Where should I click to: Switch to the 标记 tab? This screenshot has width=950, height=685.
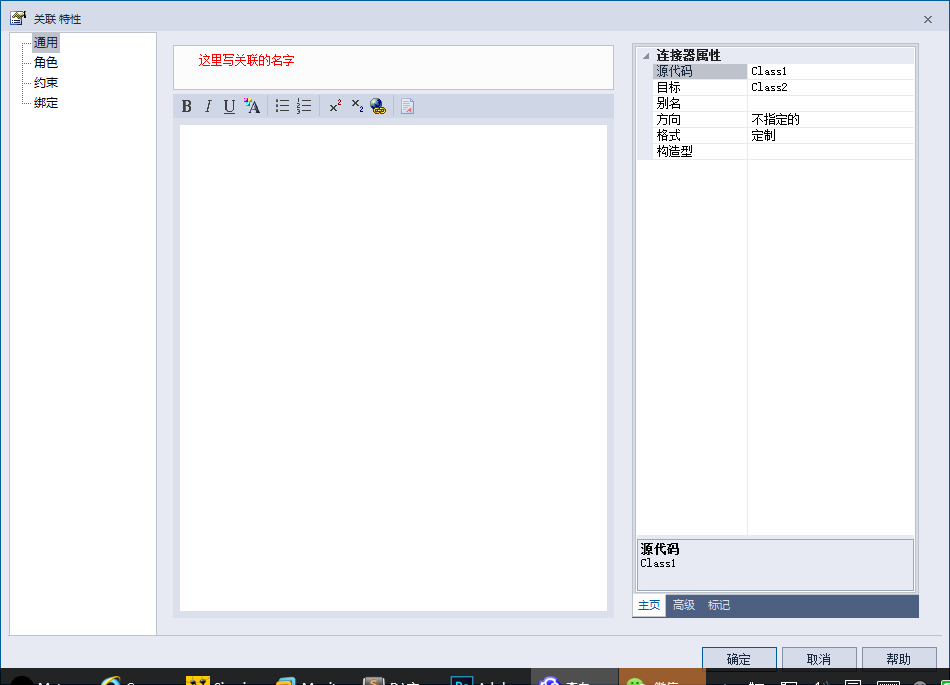coord(719,605)
